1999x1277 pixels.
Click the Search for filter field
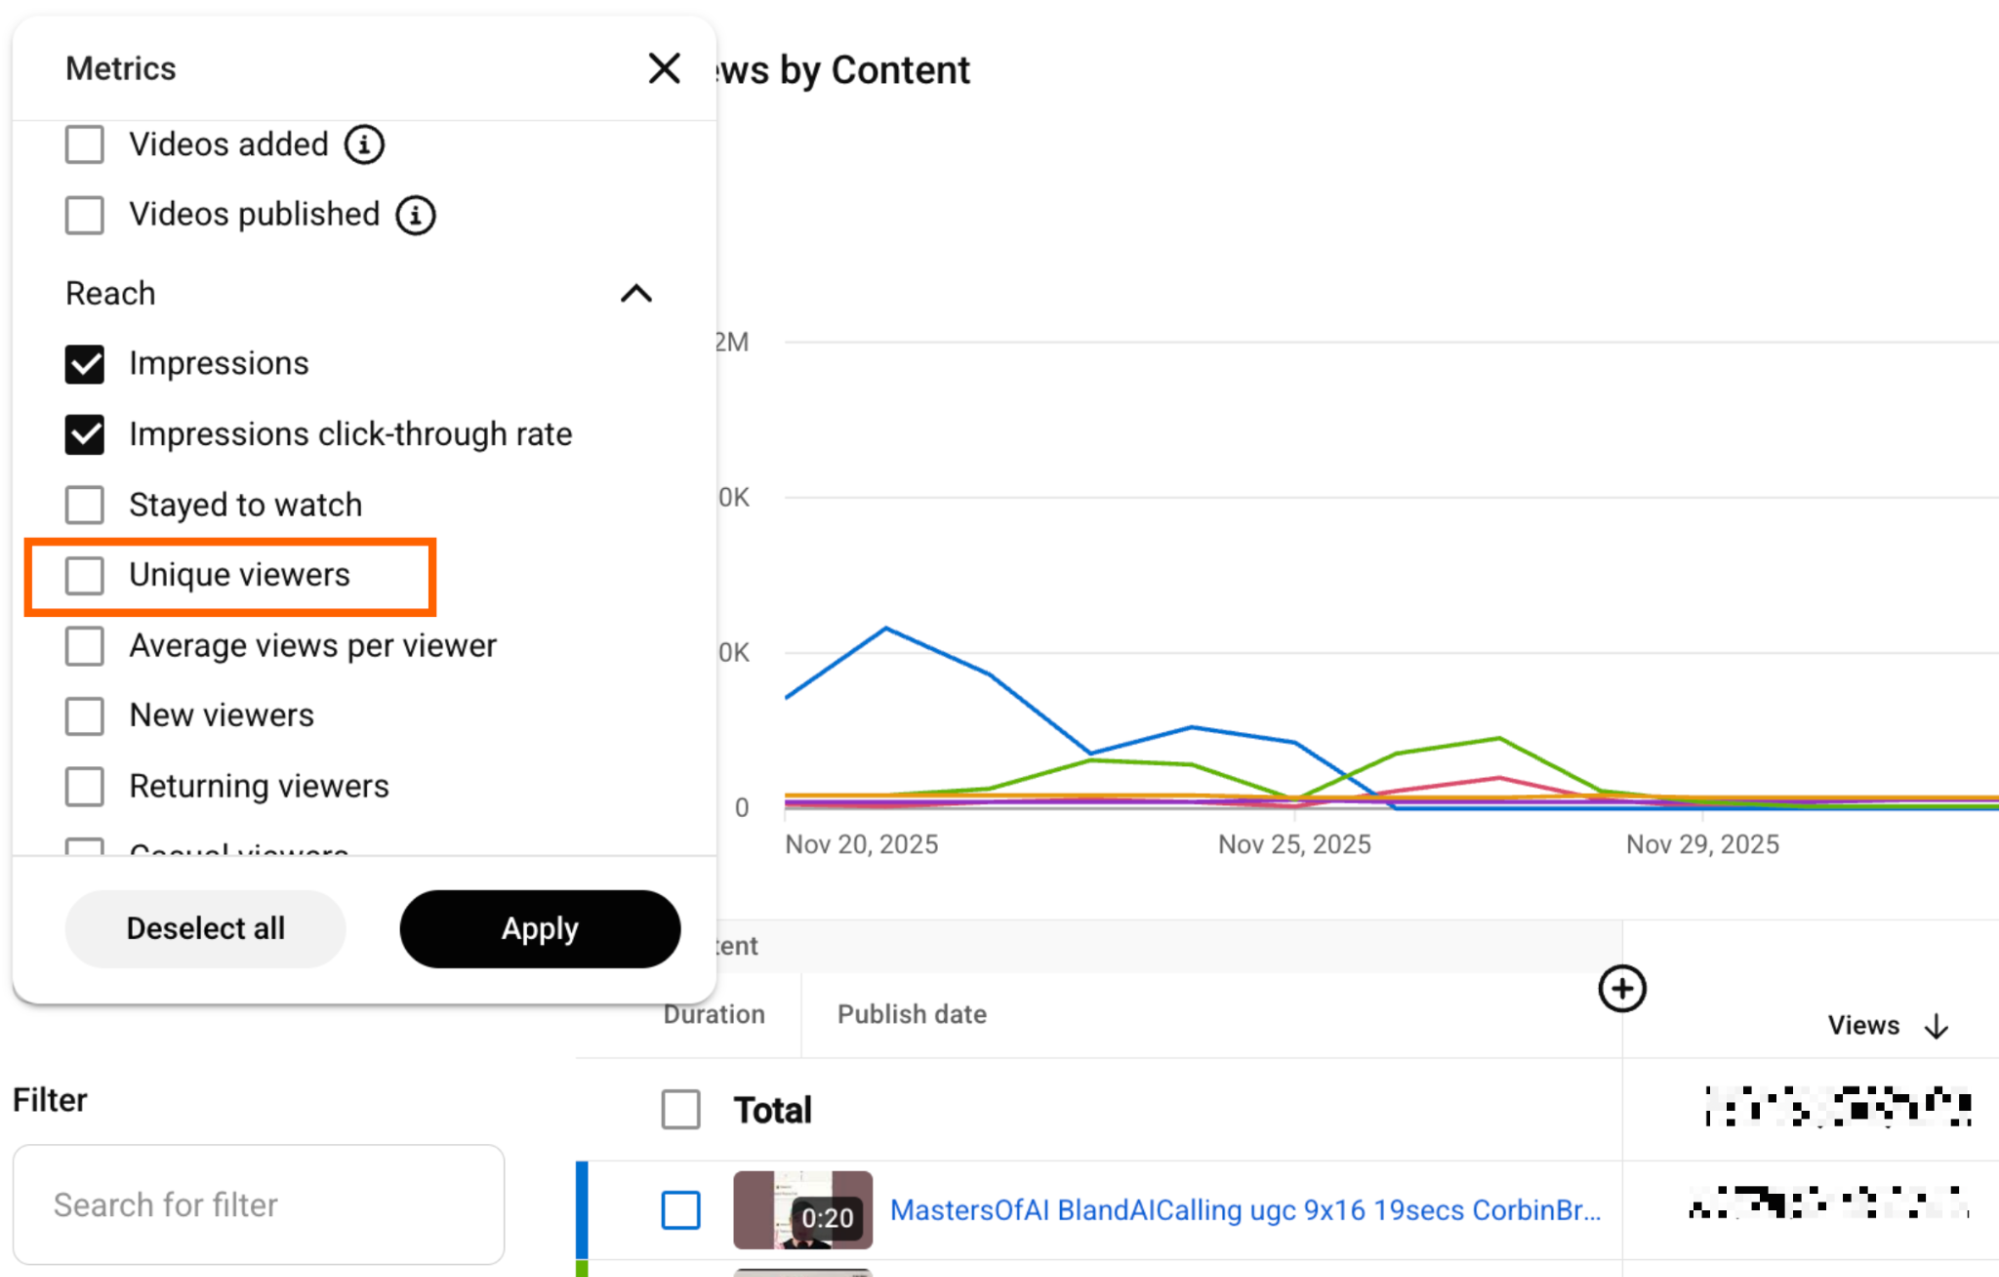coord(258,1204)
